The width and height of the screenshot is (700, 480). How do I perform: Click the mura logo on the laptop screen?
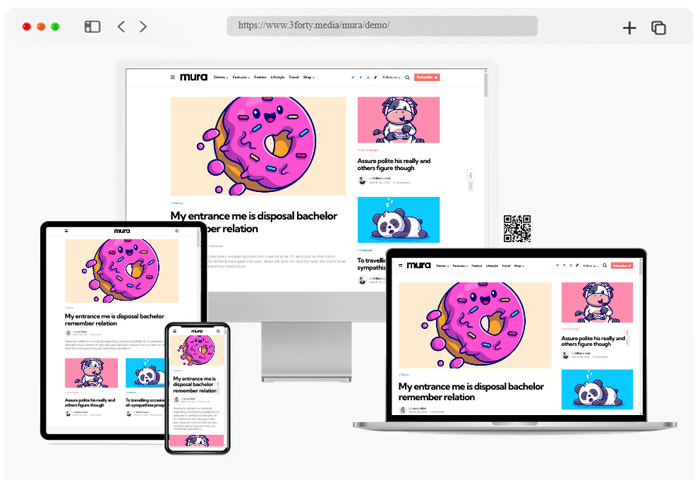(x=419, y=265)
